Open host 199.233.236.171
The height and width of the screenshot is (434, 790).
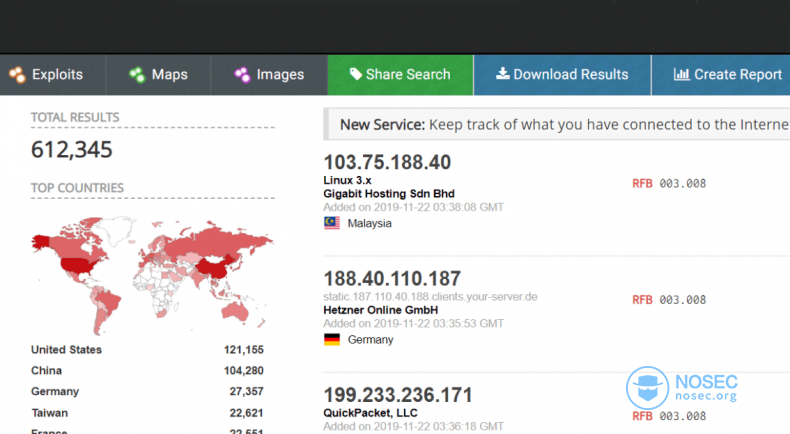[398, 395]
